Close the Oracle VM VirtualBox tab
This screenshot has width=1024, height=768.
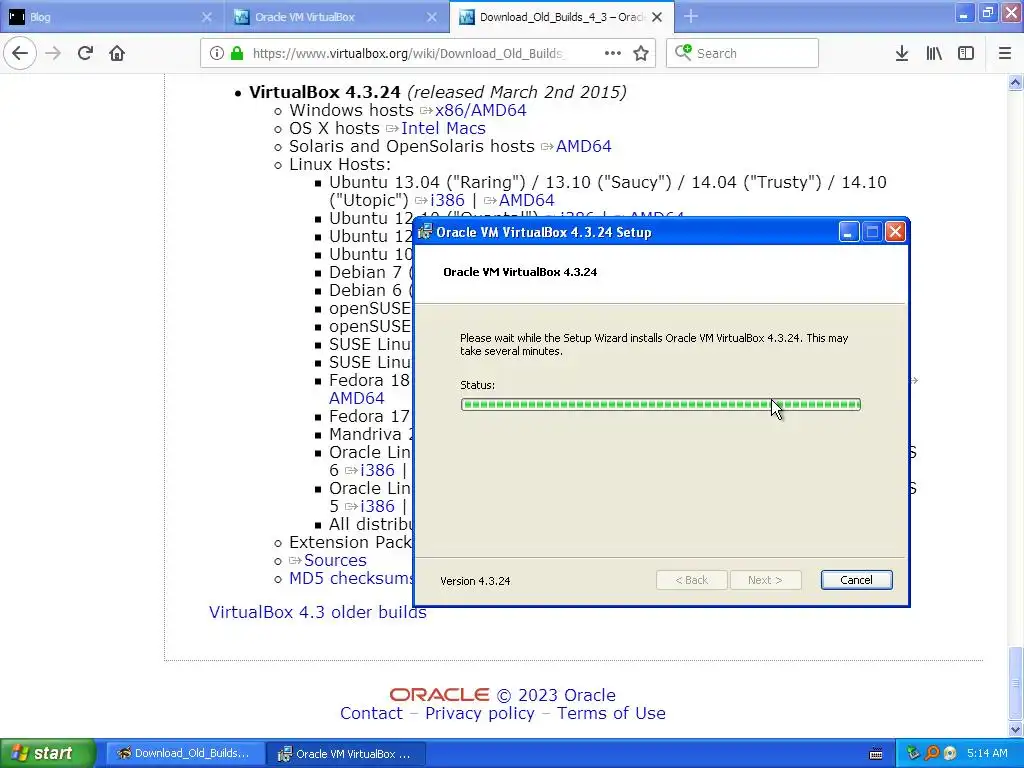click(432, 17)
